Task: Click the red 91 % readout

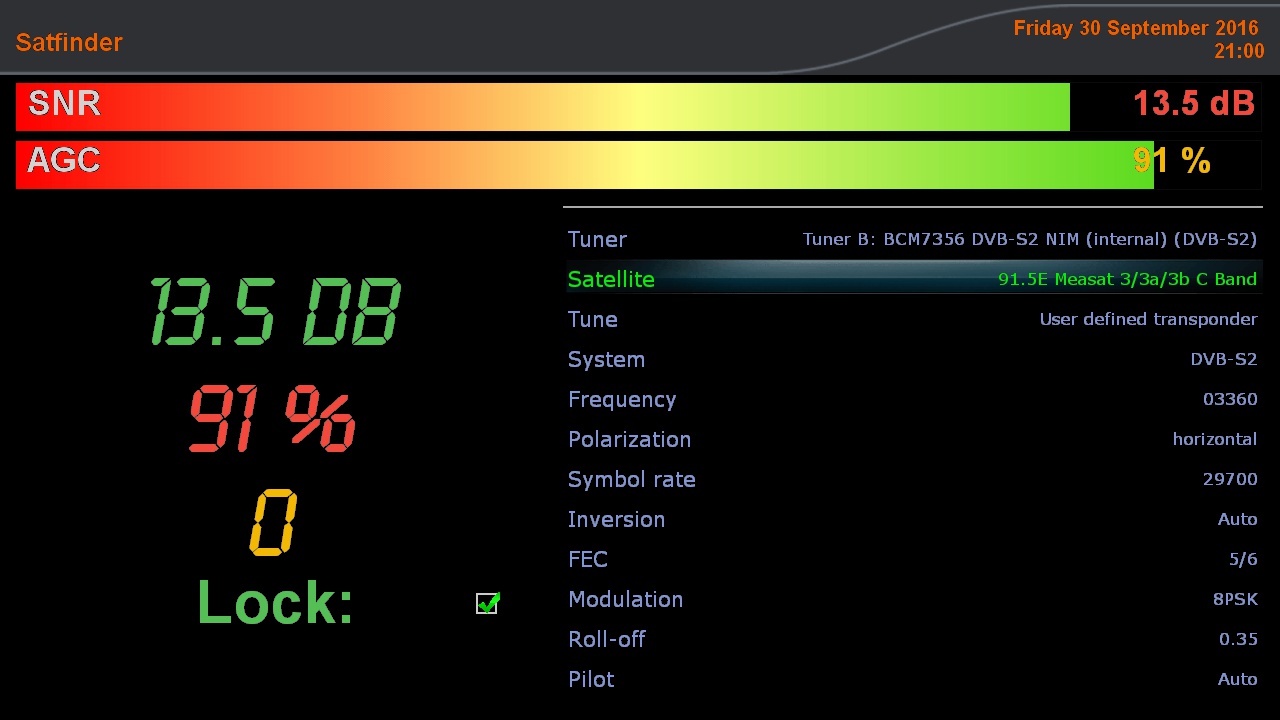Action: point(272,420)
